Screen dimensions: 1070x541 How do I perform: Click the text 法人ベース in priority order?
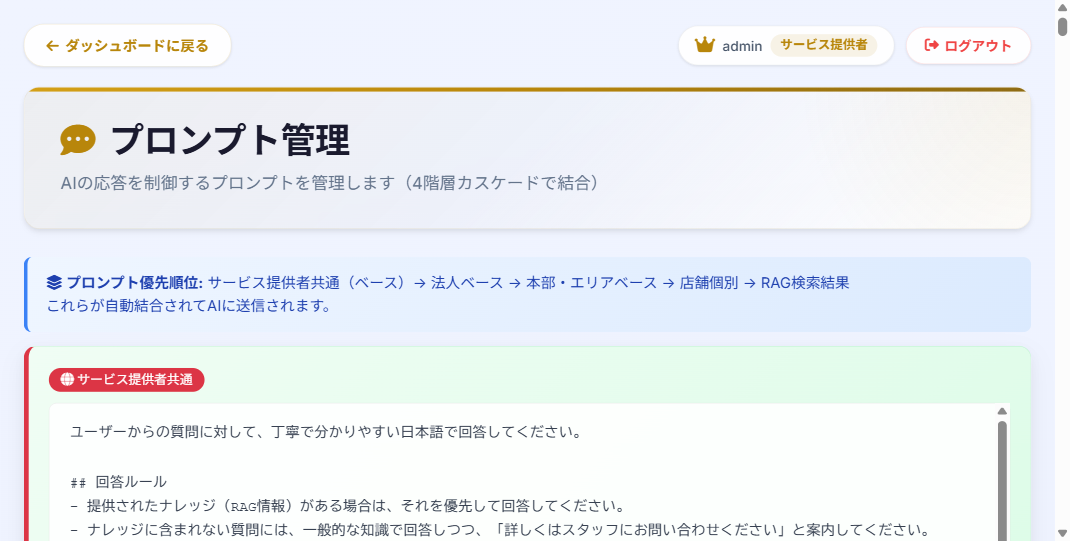(467, 282)
